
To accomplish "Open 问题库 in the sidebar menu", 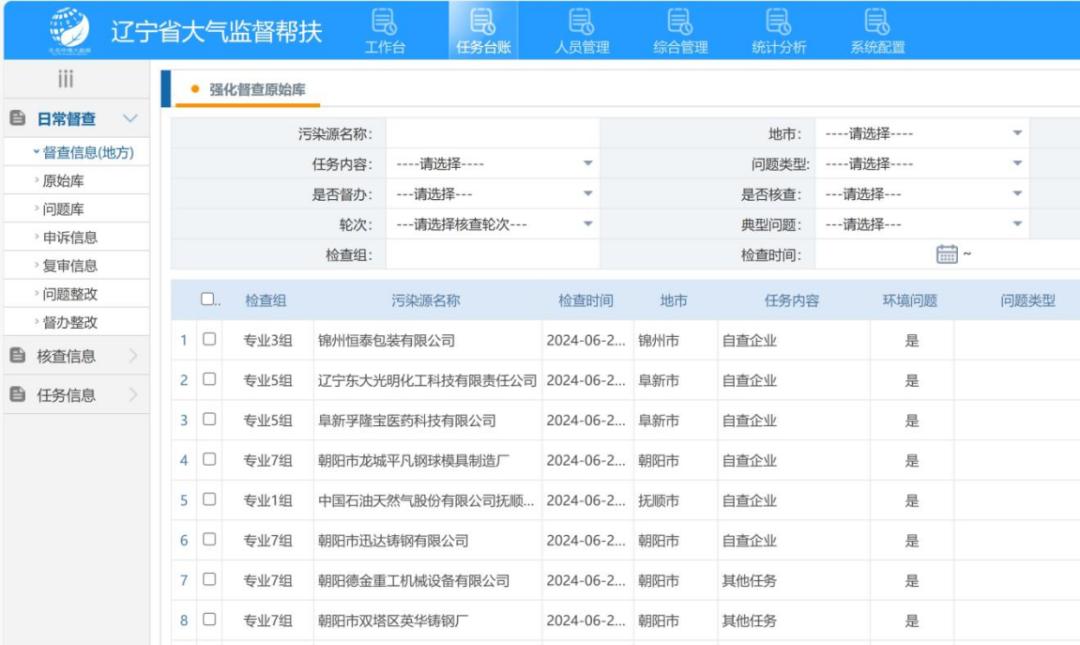I will [x=63, y=209].
